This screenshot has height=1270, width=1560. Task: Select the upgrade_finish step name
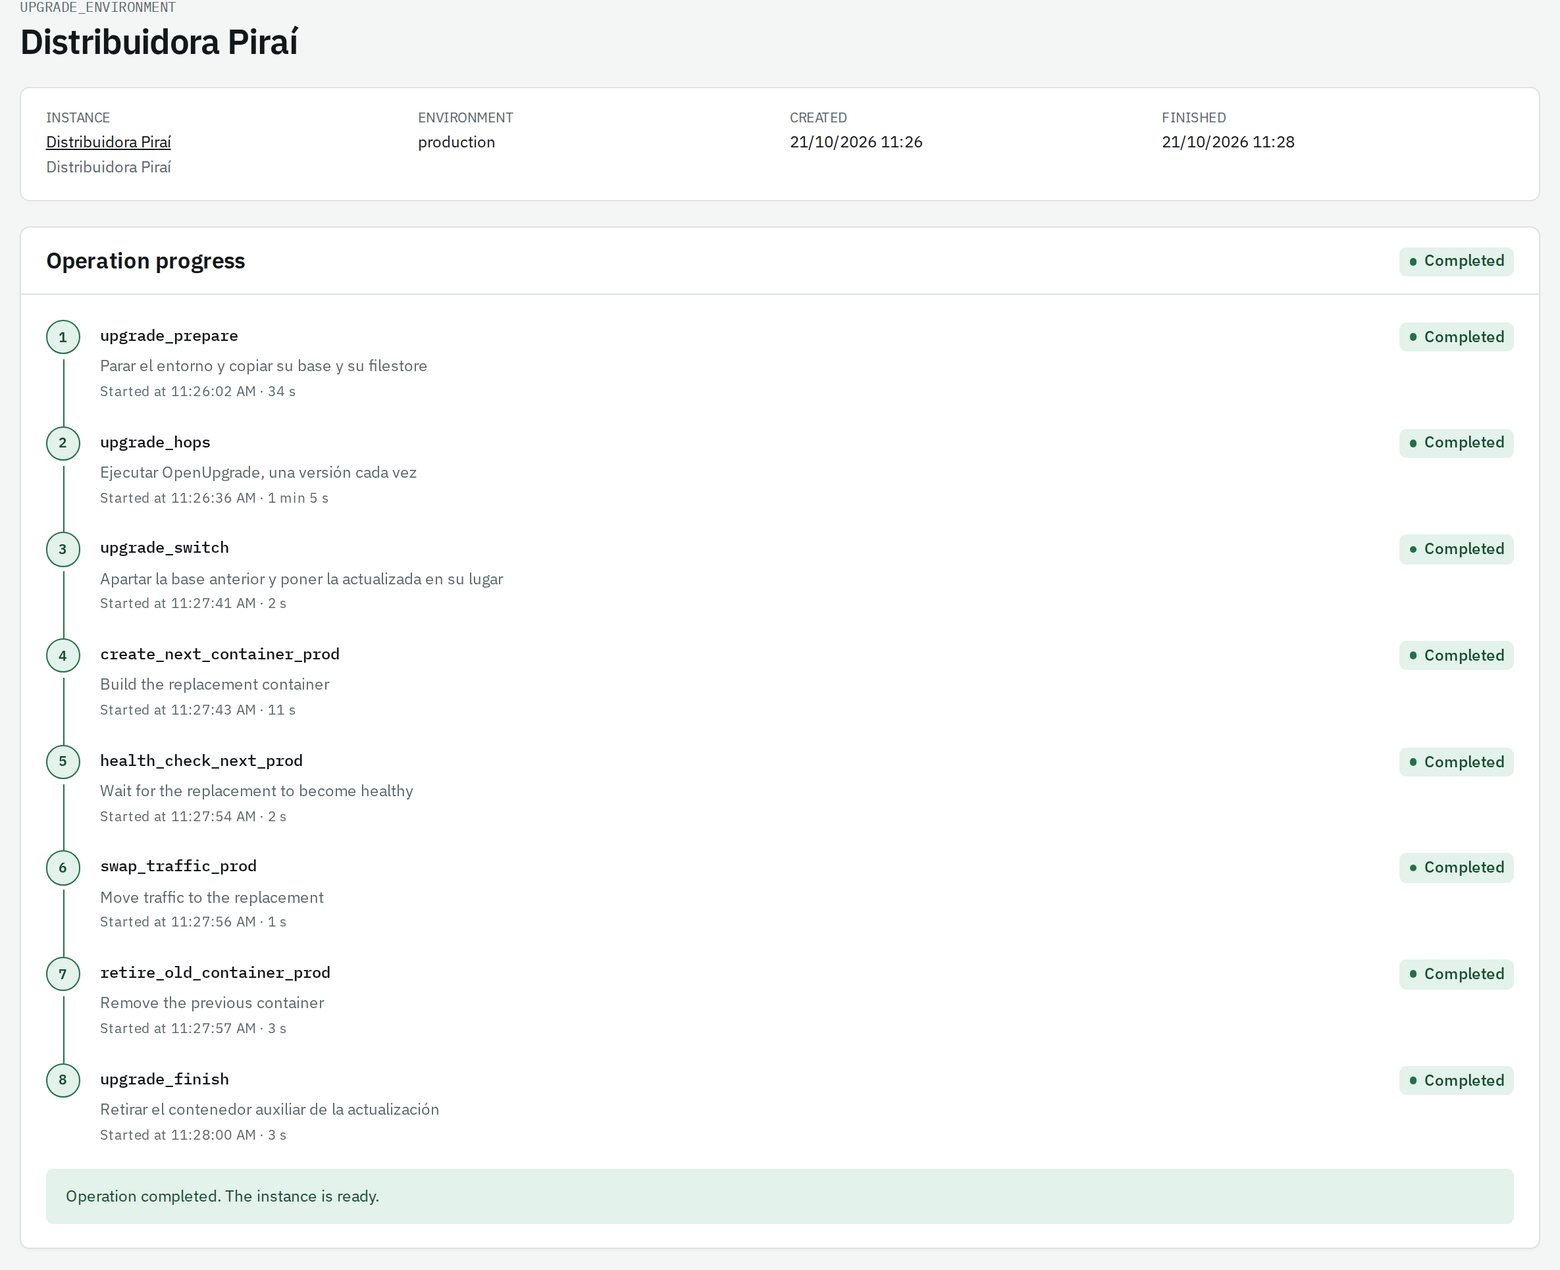pos(165,1079)
